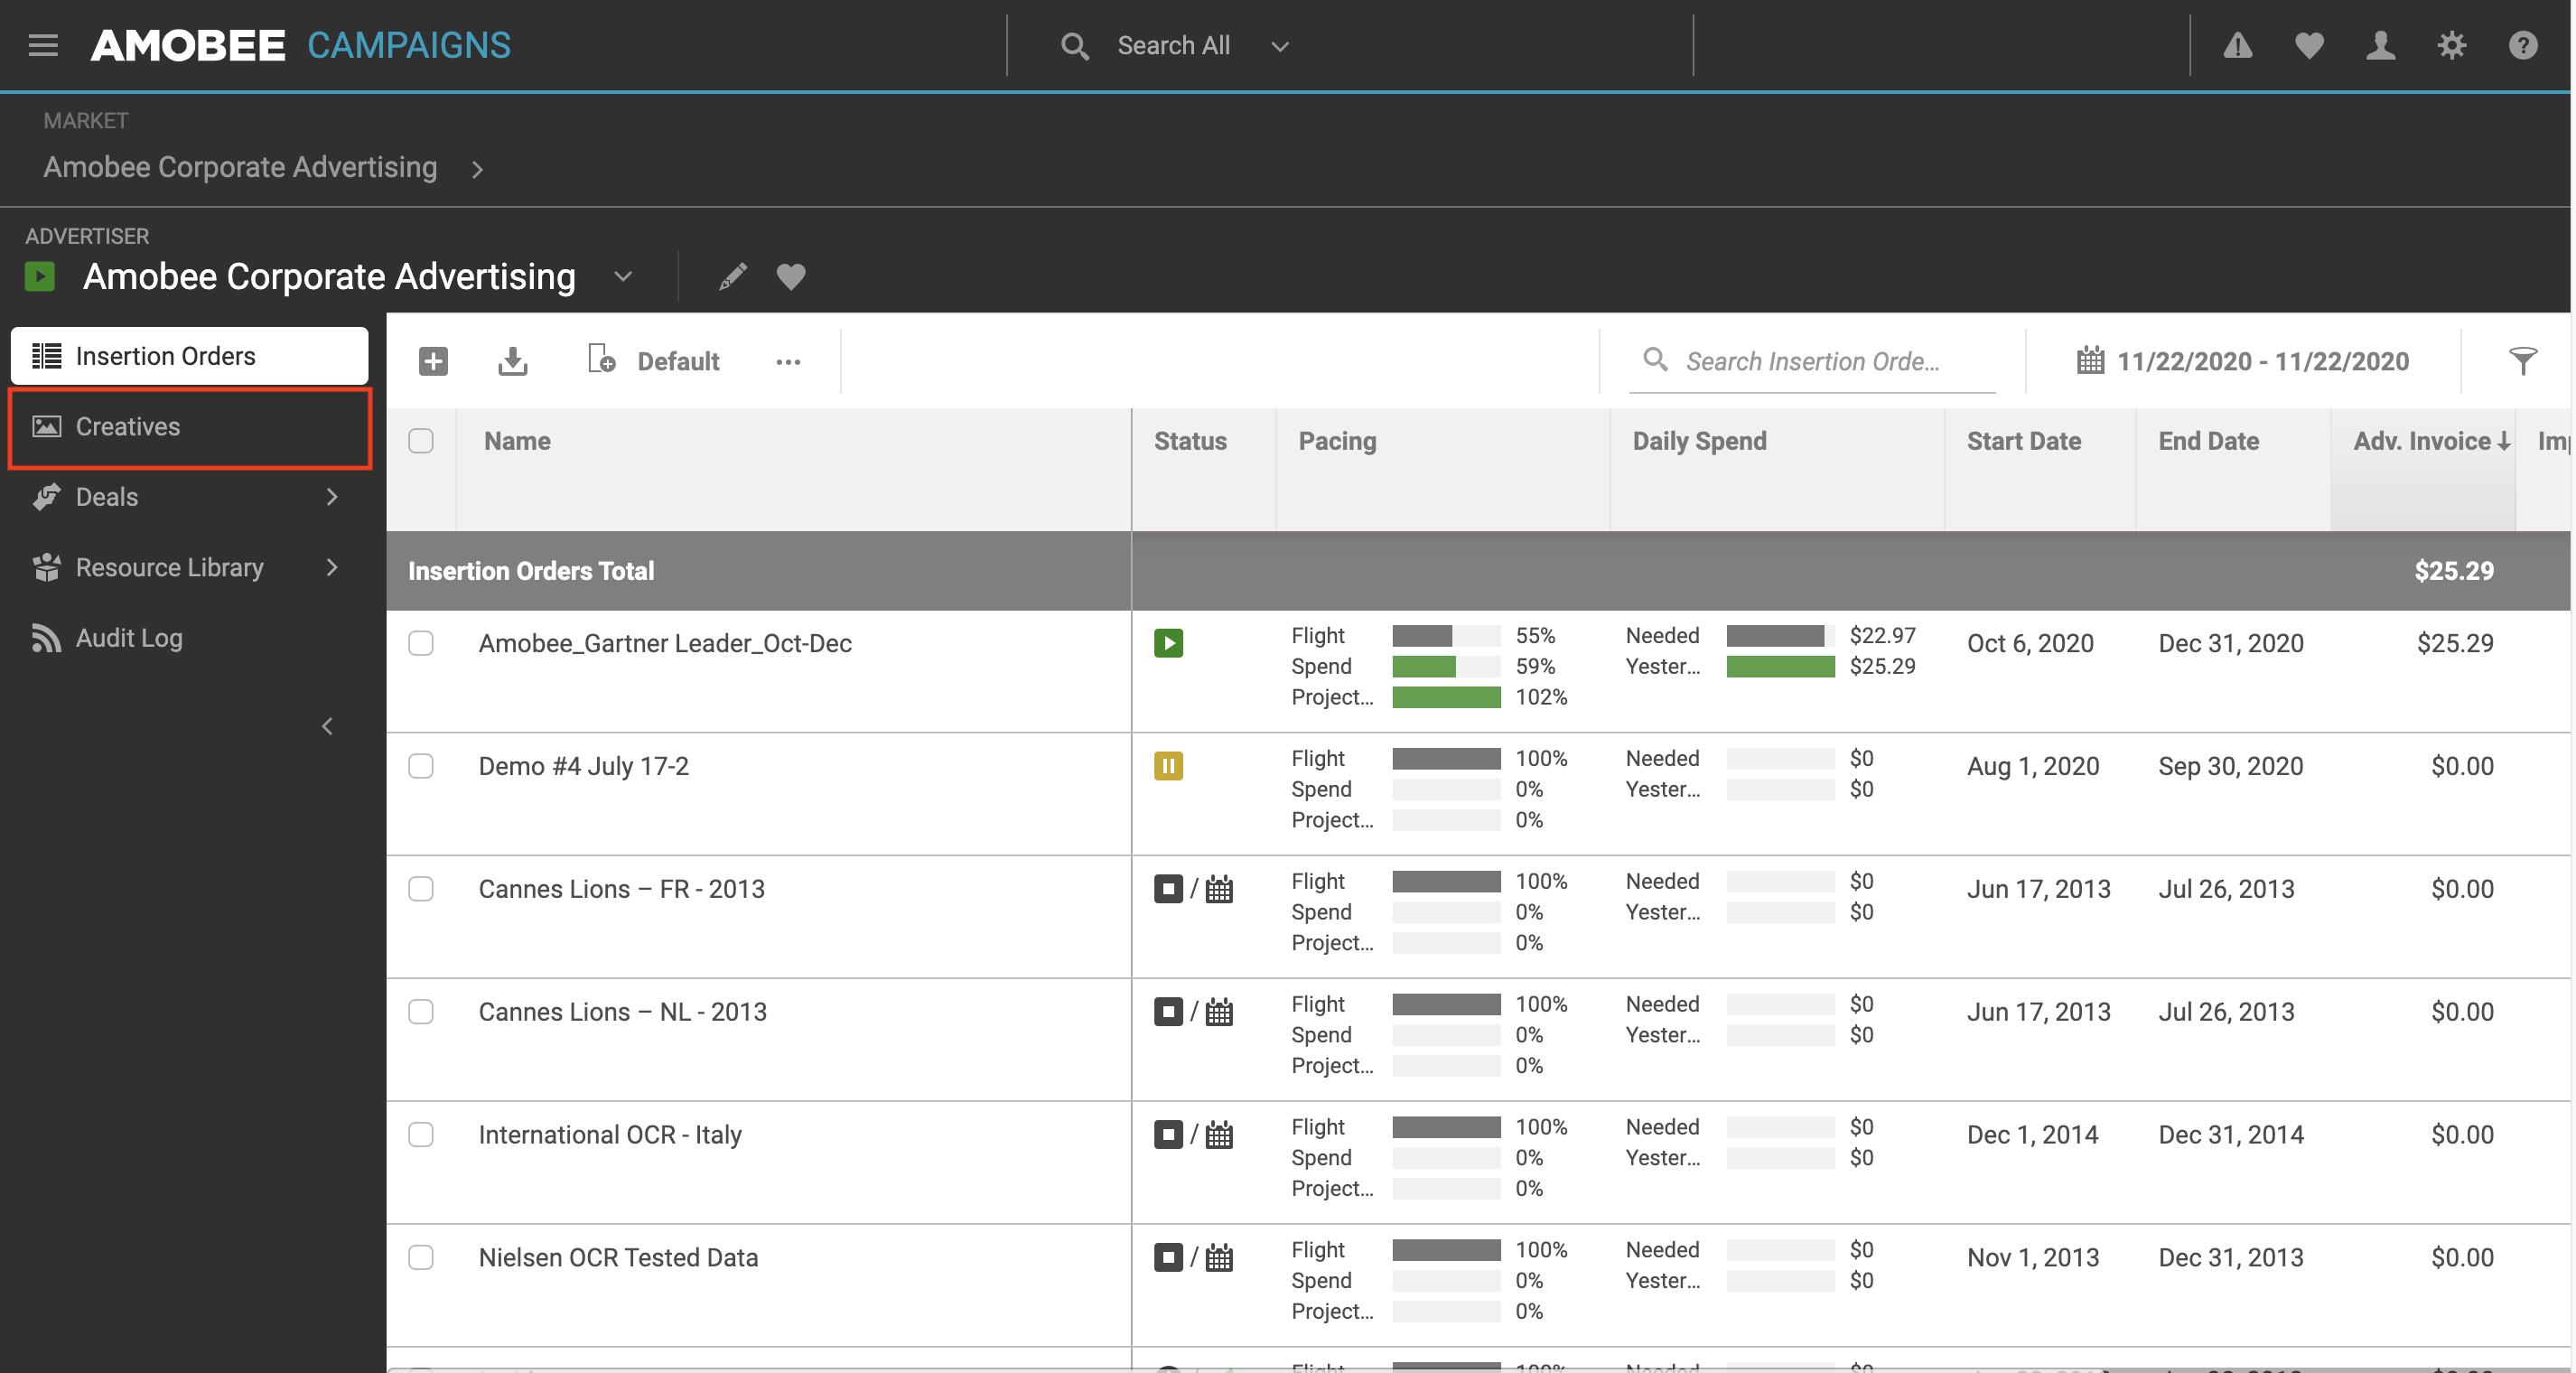Image resolution: width=2576 pixels, height=1373 pixels.
Task: Check the Nielsen OCR Tested Data row
Action: (x=421, y=1258)
